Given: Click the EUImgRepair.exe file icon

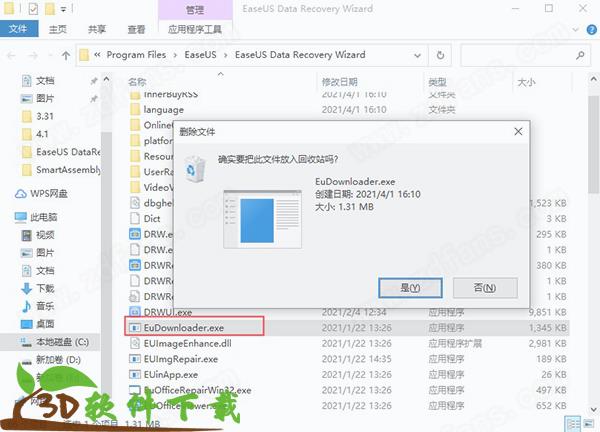Looking at the screenshot, I should click(135, 359).
